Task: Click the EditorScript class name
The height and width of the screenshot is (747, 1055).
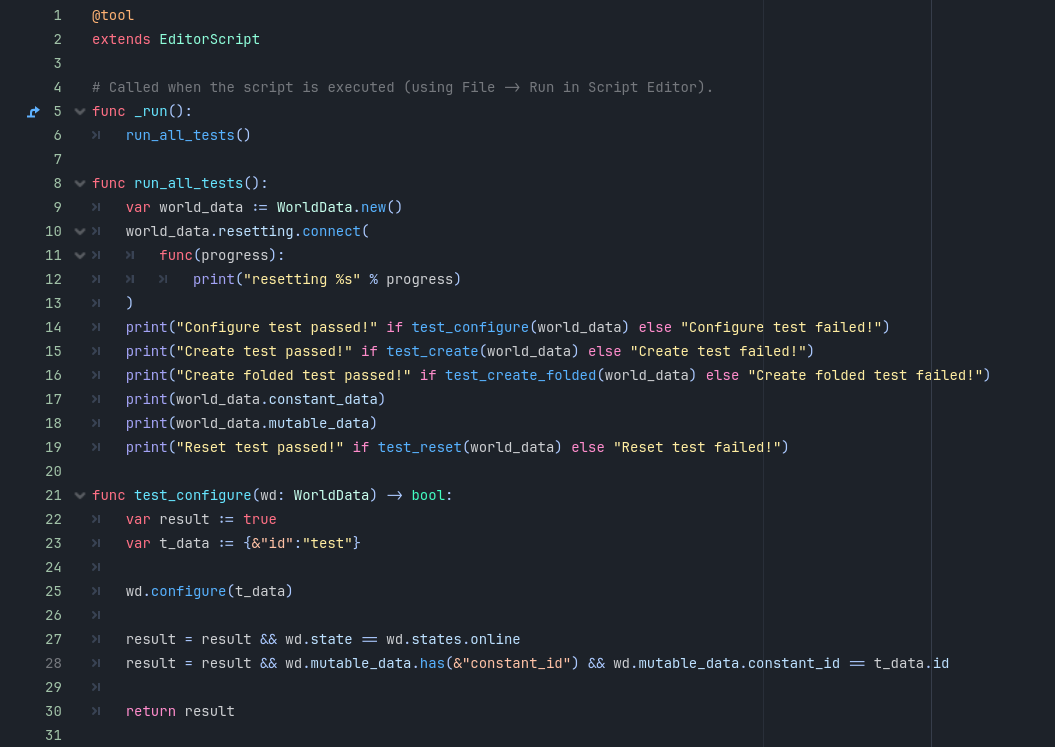Action: pyautogui.click(x=209, y=40)
